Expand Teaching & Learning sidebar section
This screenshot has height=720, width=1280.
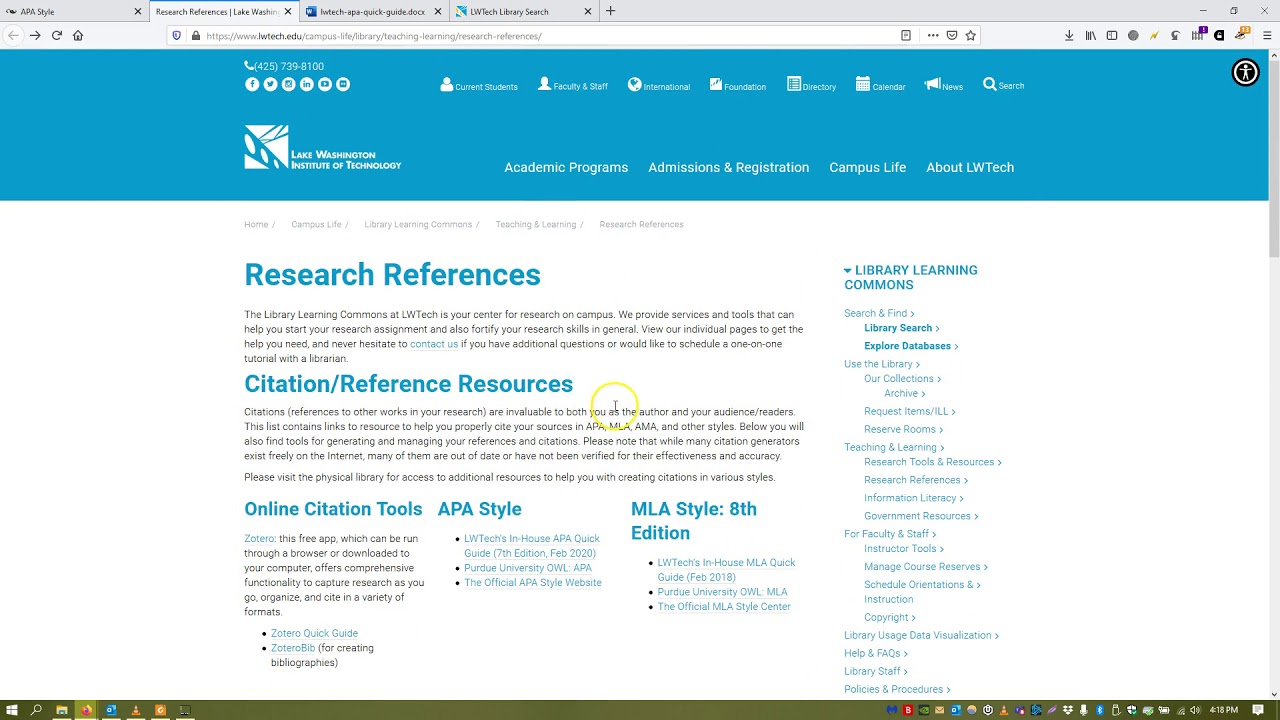(894, 447)
